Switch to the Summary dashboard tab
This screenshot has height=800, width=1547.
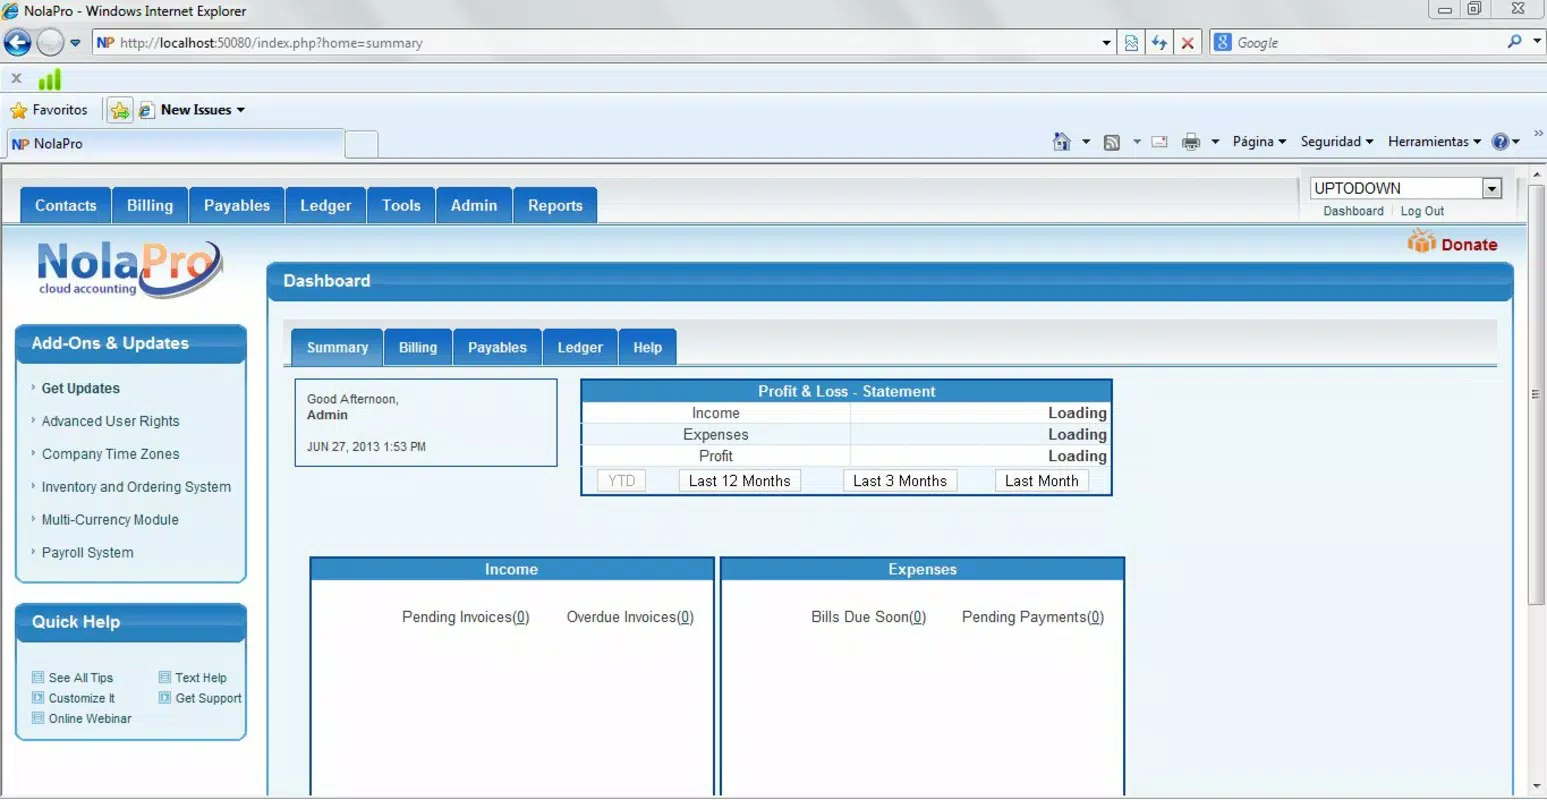337,348
